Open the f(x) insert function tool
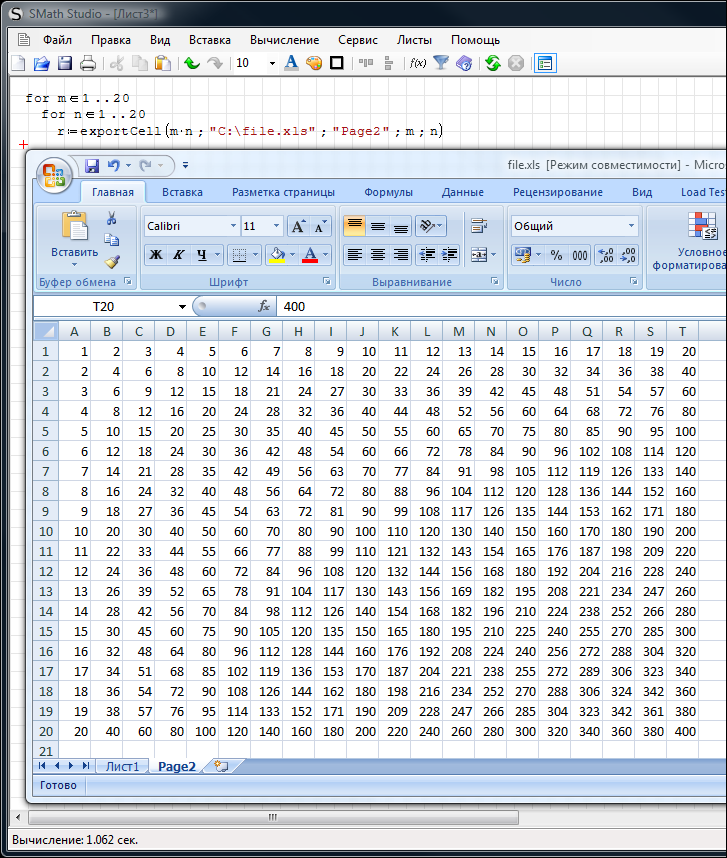The image size is (727, 858). [x=418, y=63]
